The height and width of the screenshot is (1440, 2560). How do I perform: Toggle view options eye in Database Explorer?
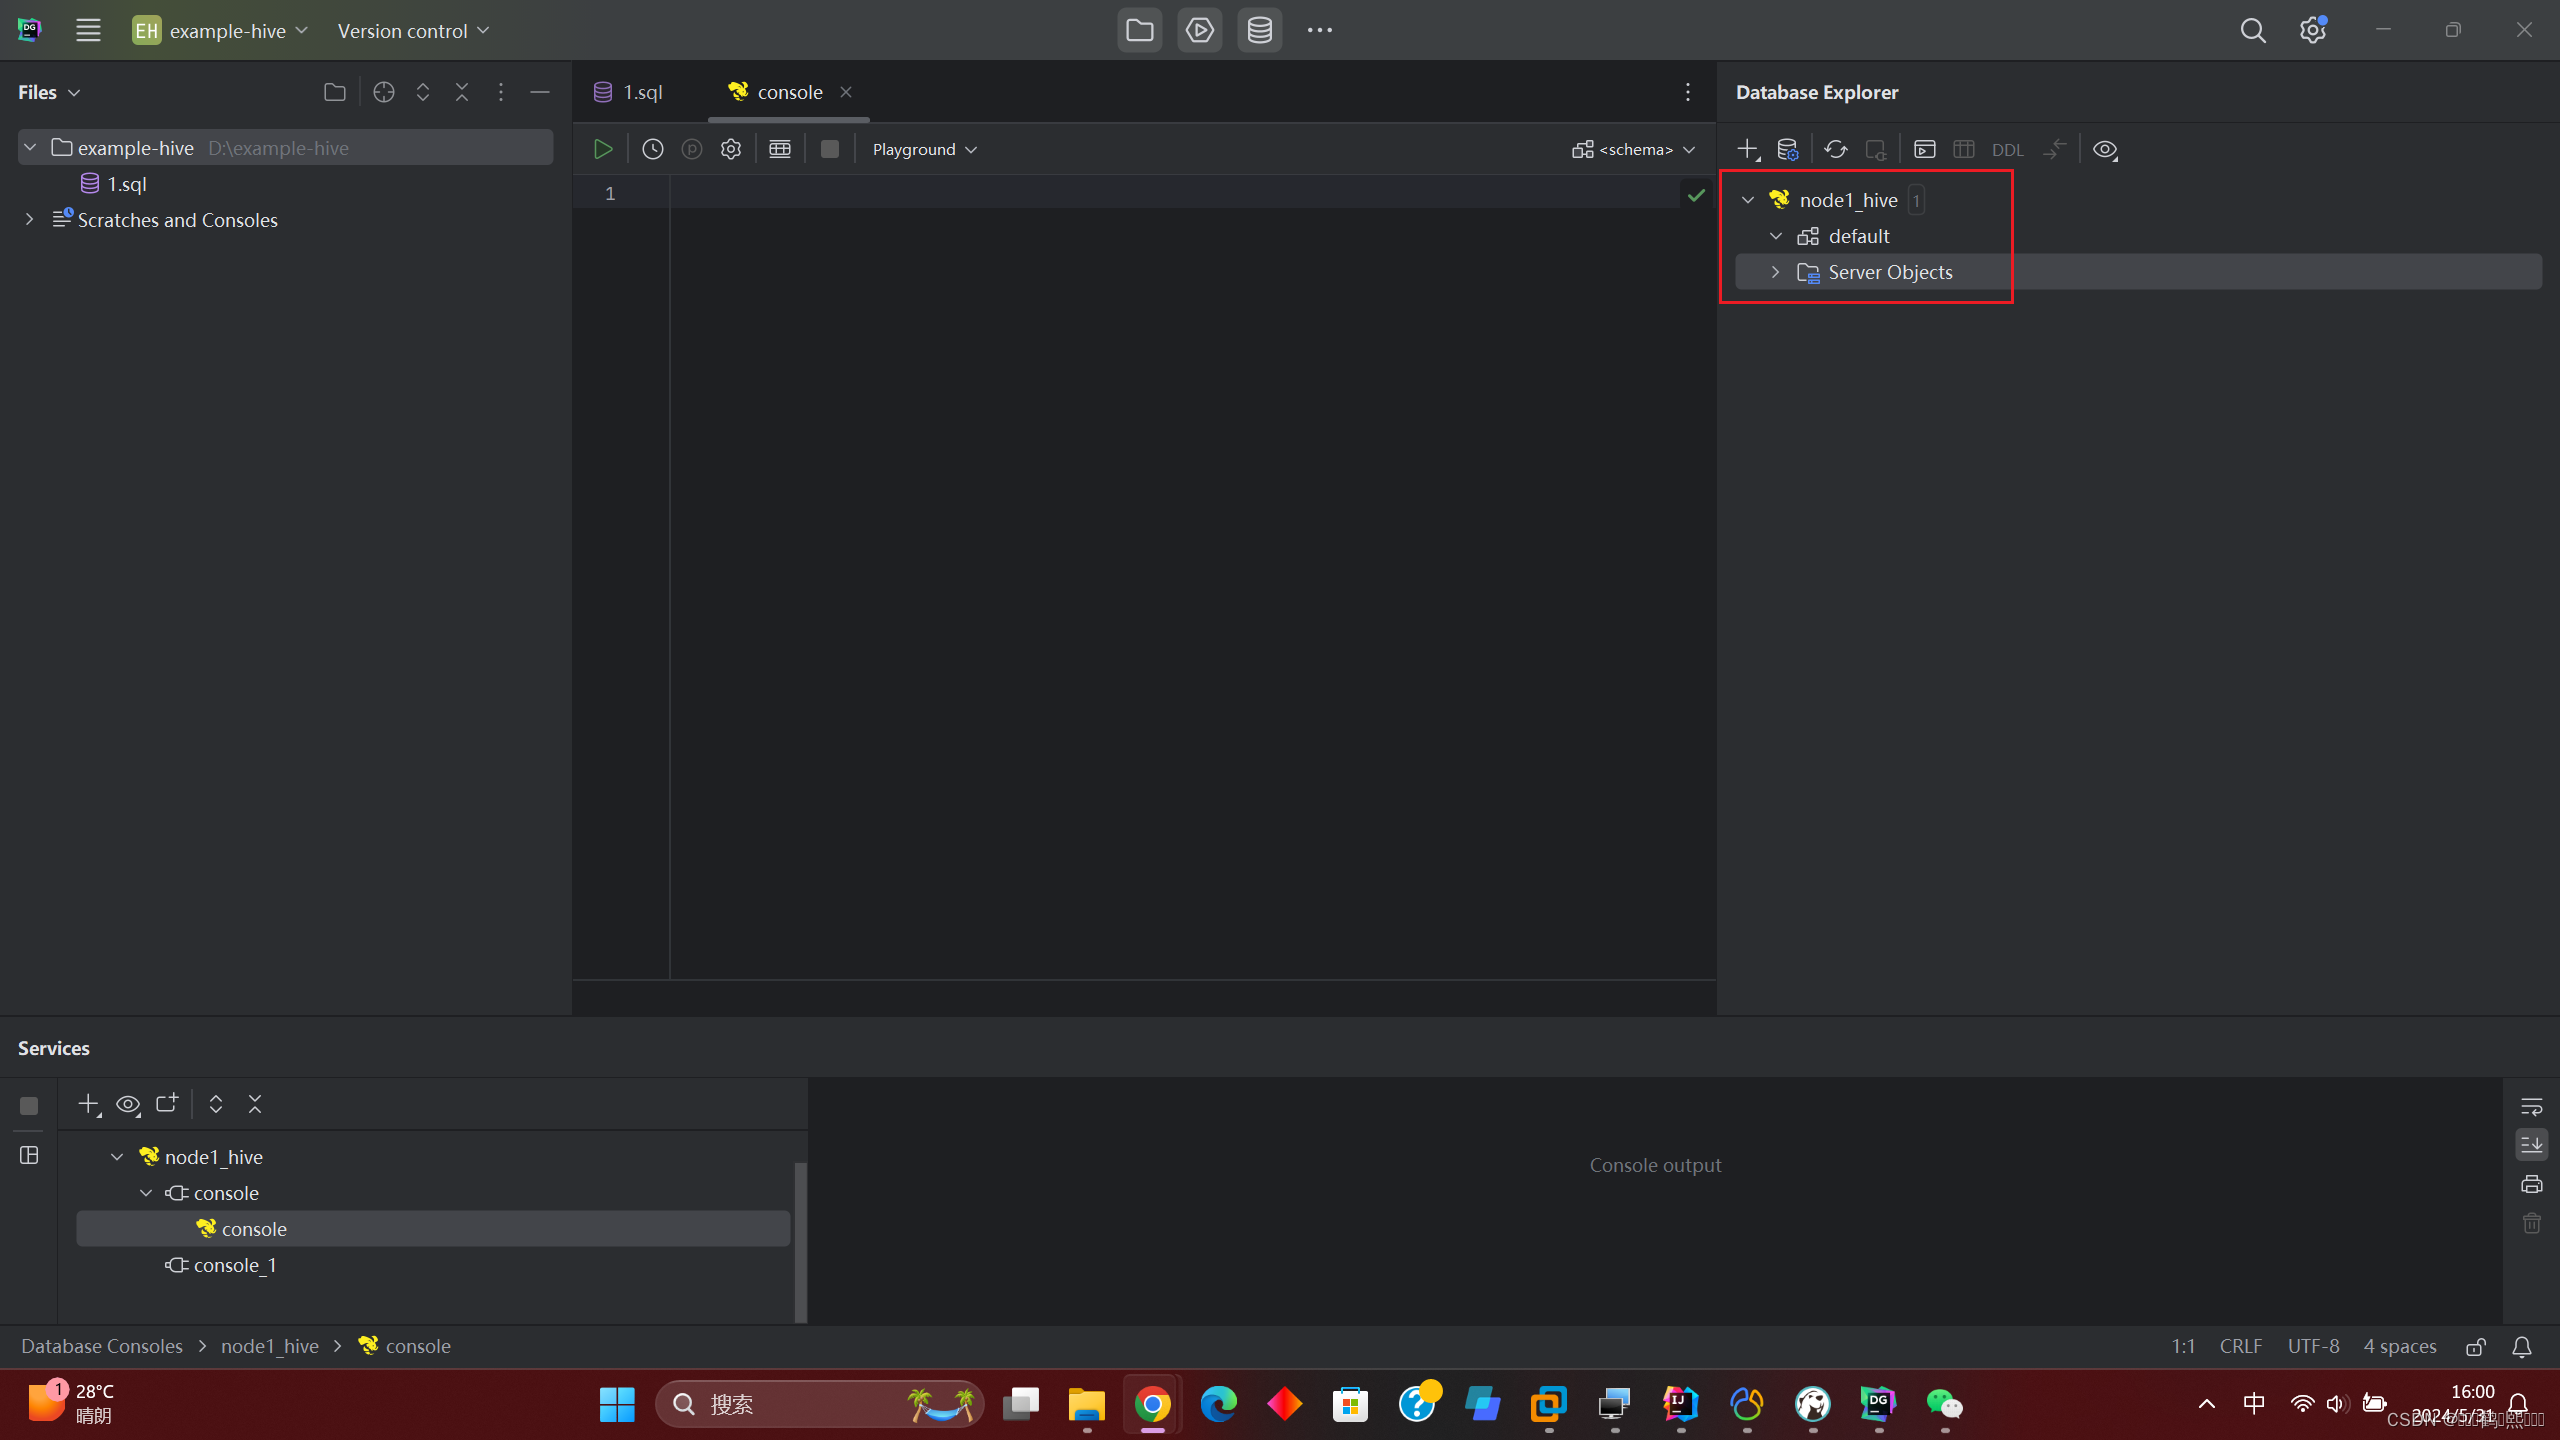click(2104, 149)
